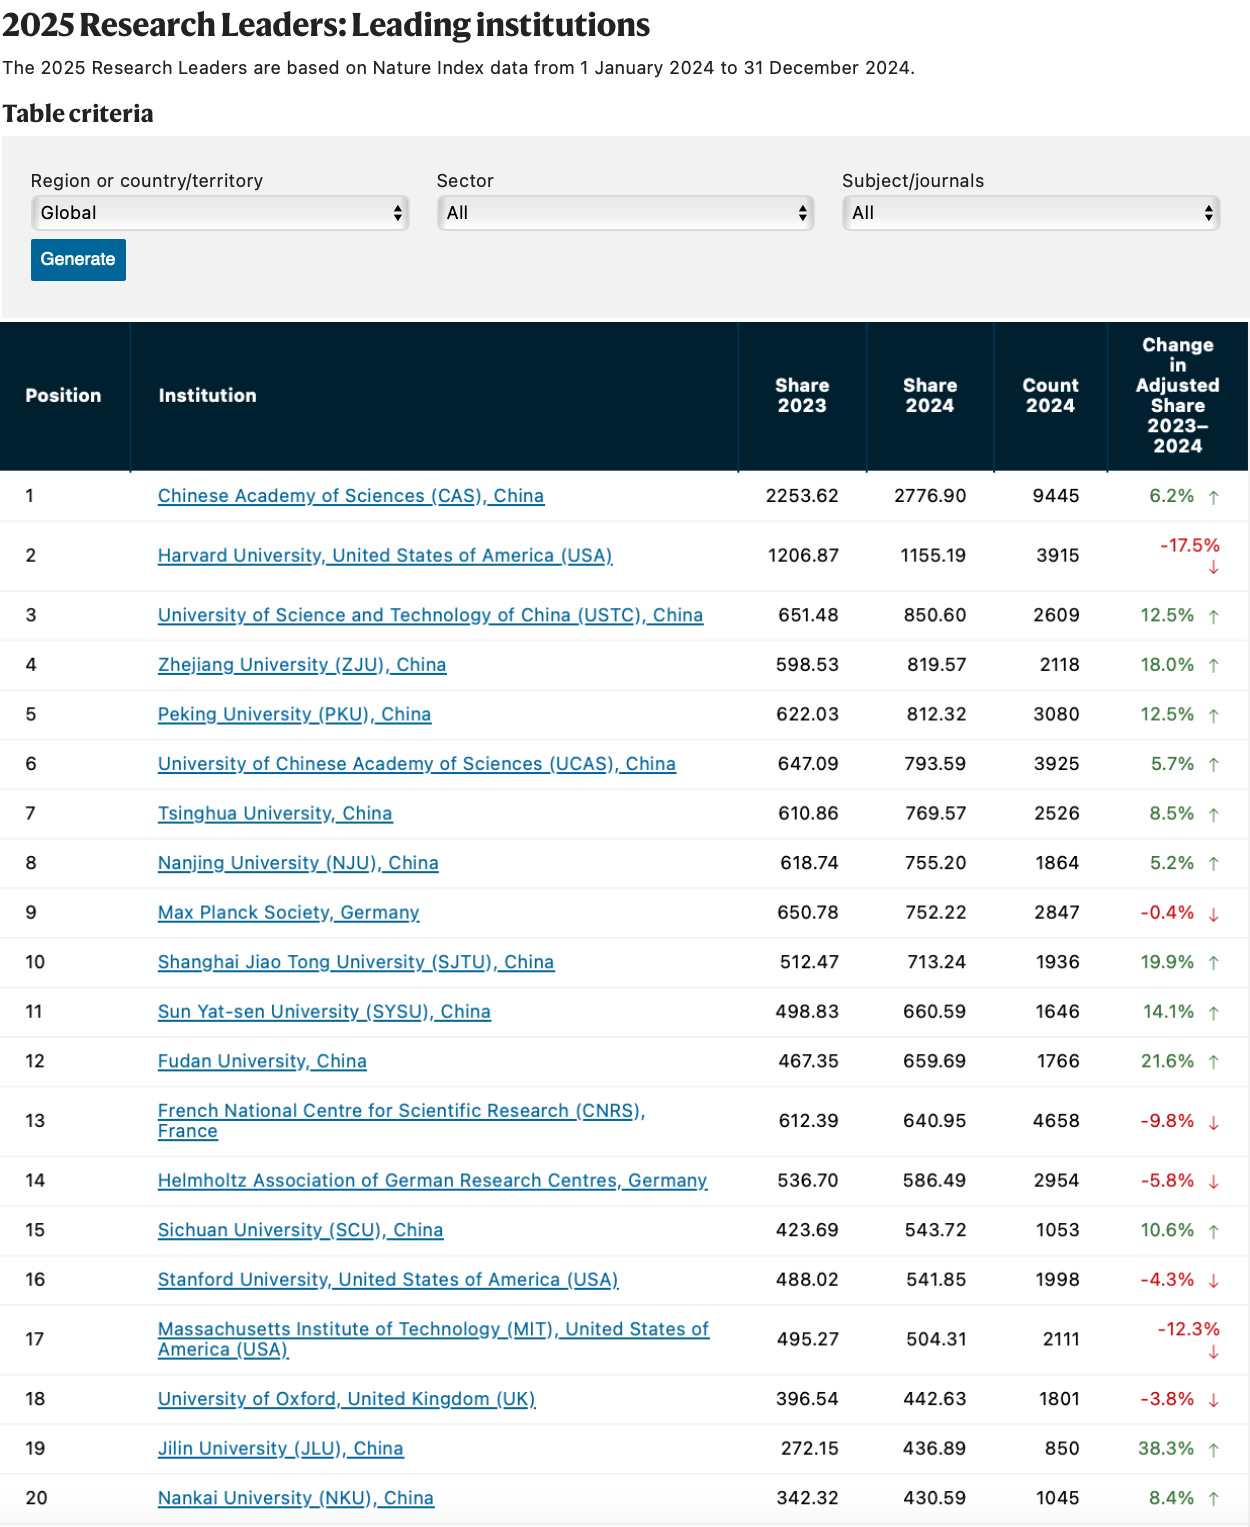
Task: Open Sun Yat-sen University (SYSU) link
Action: point(324,1012)
